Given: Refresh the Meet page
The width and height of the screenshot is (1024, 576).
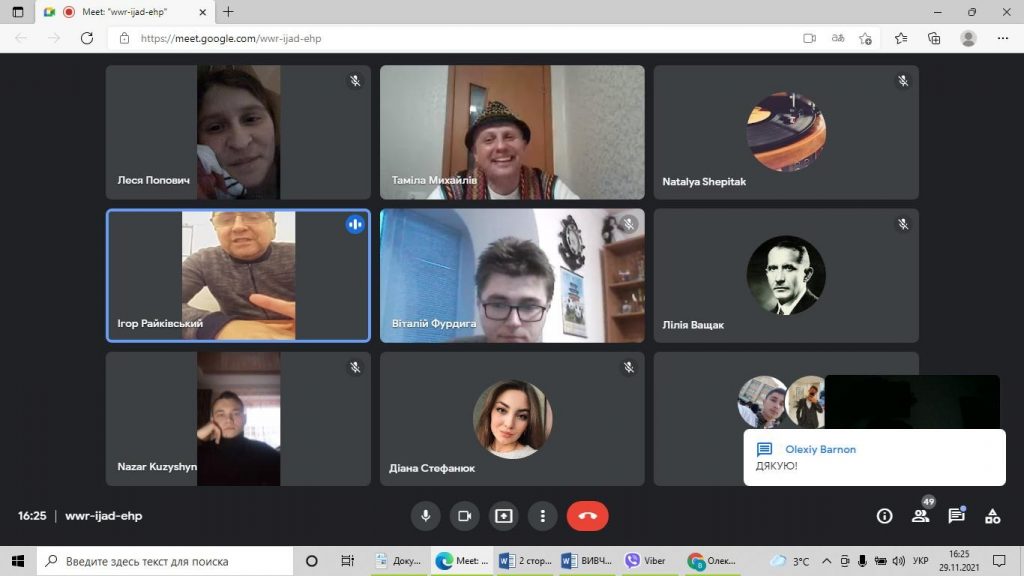Looking at the screenshot, I should click(87, 38).
